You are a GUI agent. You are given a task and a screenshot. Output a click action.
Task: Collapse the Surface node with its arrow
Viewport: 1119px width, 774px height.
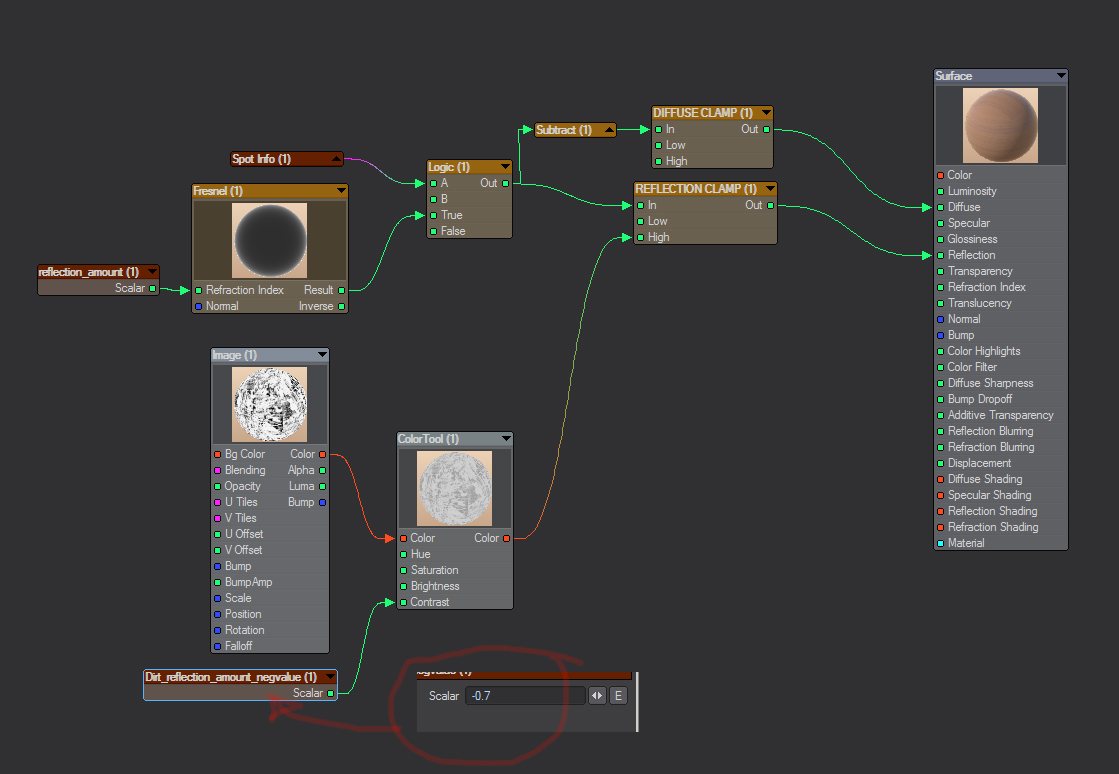point(1060,76)
